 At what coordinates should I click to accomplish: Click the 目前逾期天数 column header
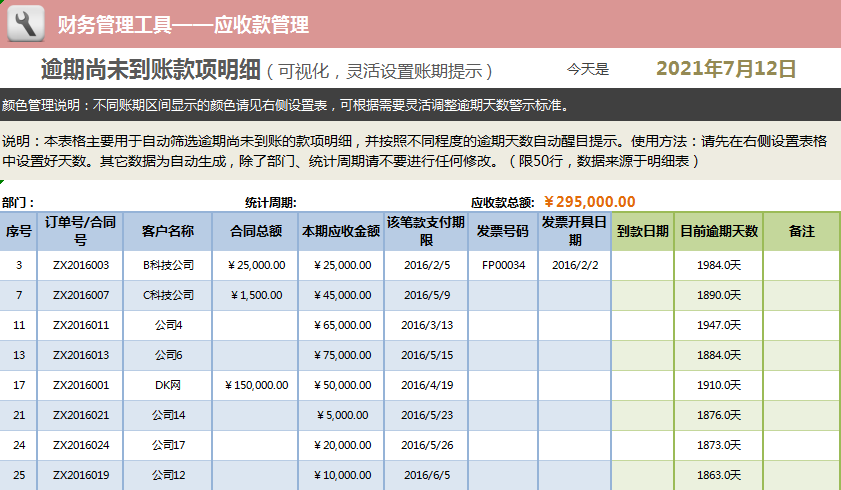719,231
